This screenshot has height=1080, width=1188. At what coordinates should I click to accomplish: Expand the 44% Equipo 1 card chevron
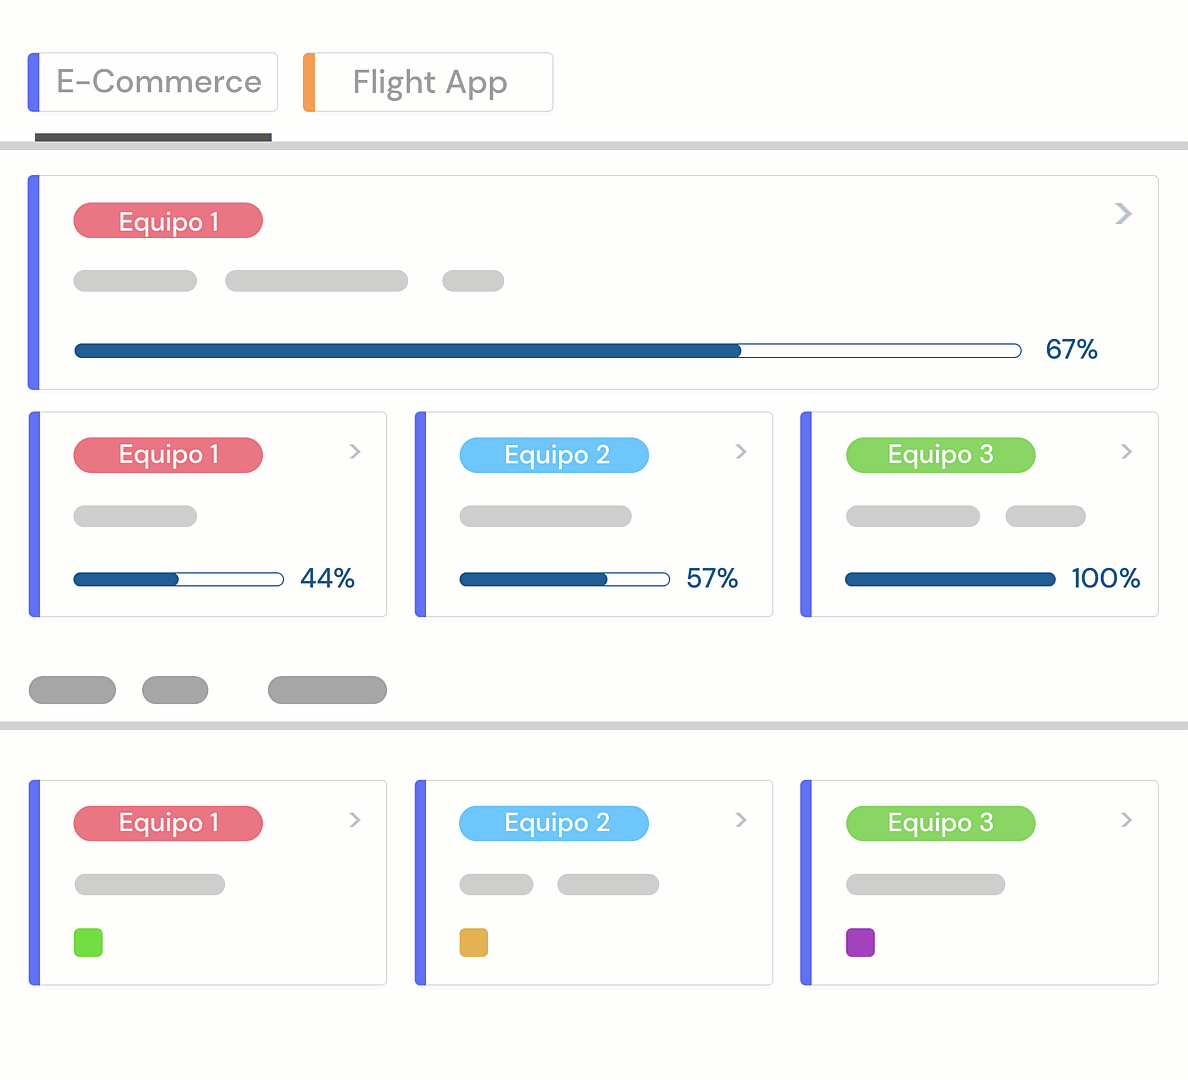[355, 452]
